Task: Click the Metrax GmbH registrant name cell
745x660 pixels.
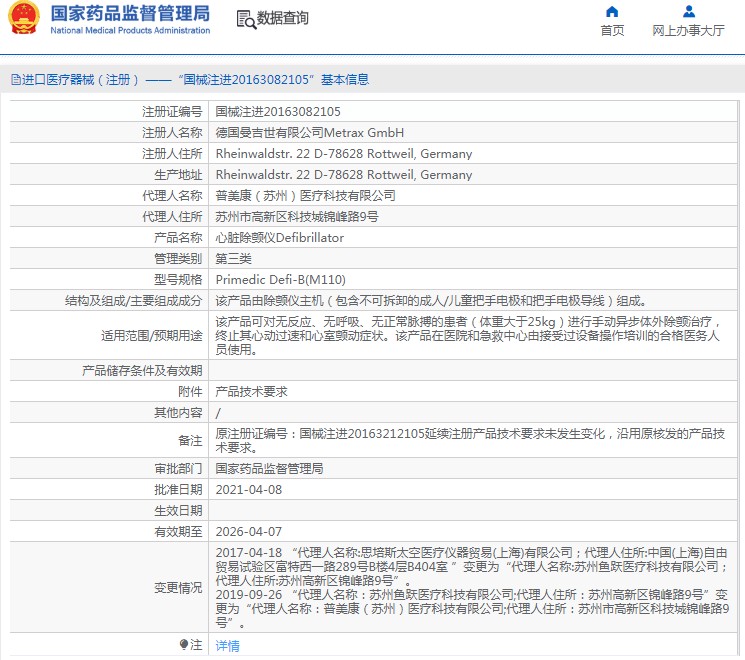Action: pyautogui.click(x=310, y=133)
